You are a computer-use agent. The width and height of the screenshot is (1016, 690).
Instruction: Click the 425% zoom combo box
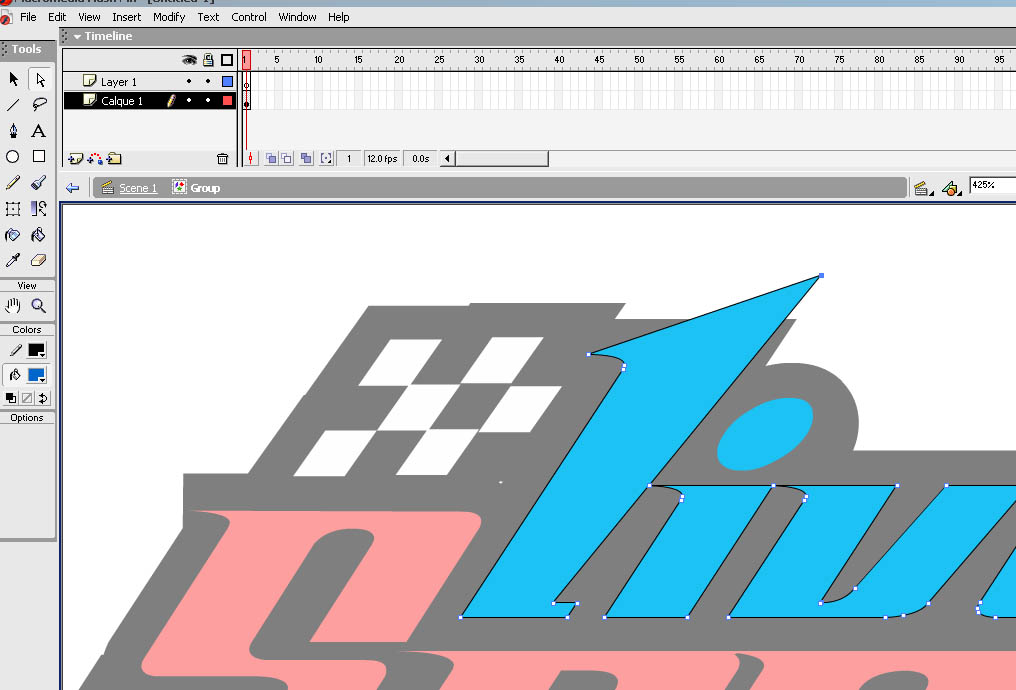(992, 185)
